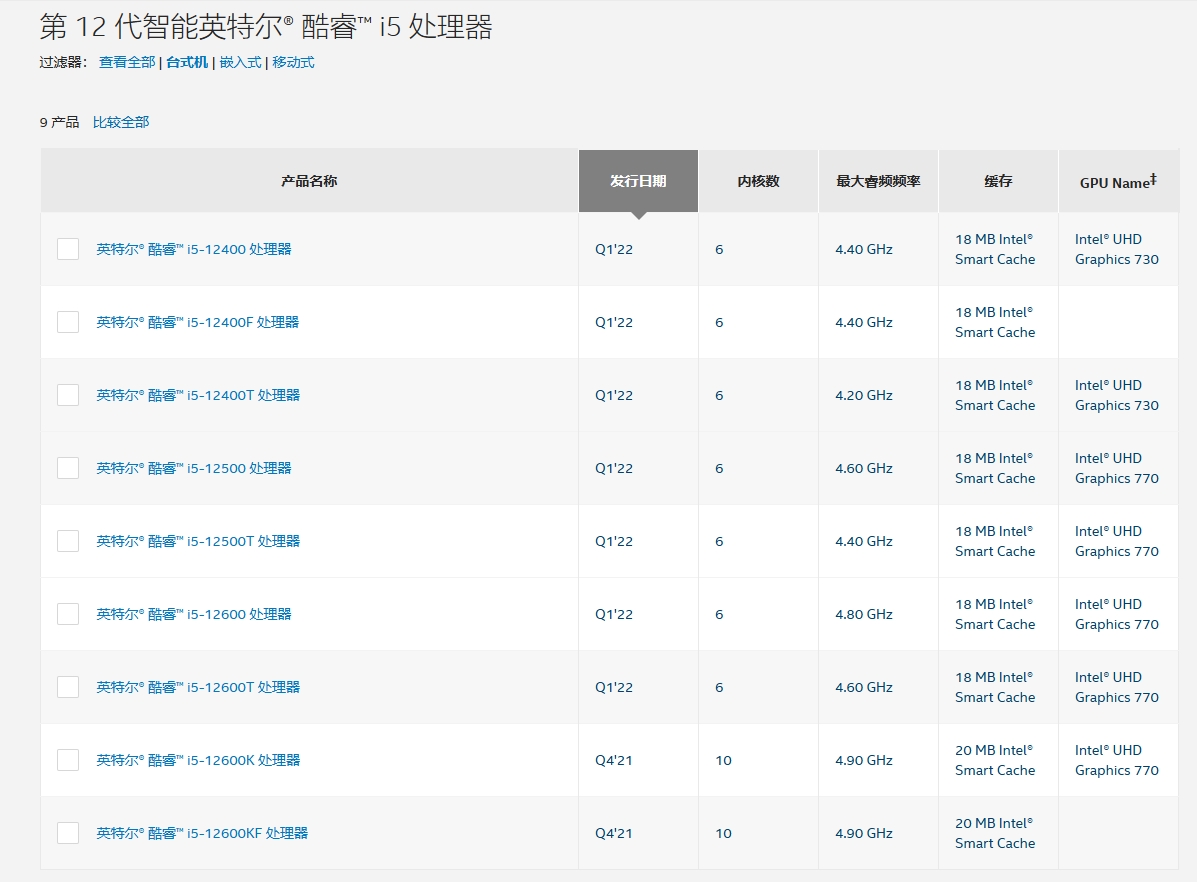
Task: Click the 比较全部 link
Action: (x=119, y=121)
